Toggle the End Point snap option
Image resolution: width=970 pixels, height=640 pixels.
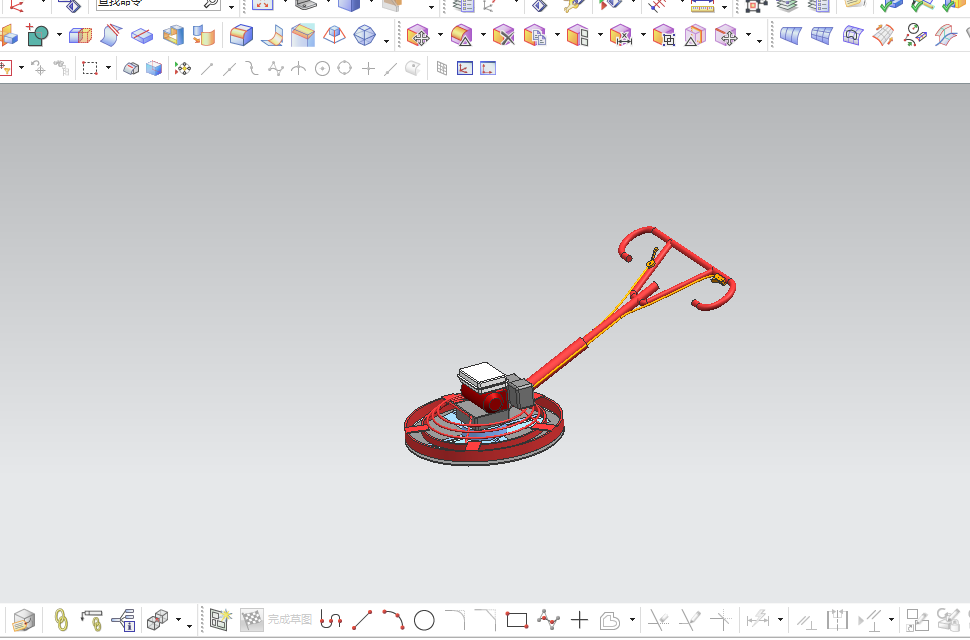207,69
